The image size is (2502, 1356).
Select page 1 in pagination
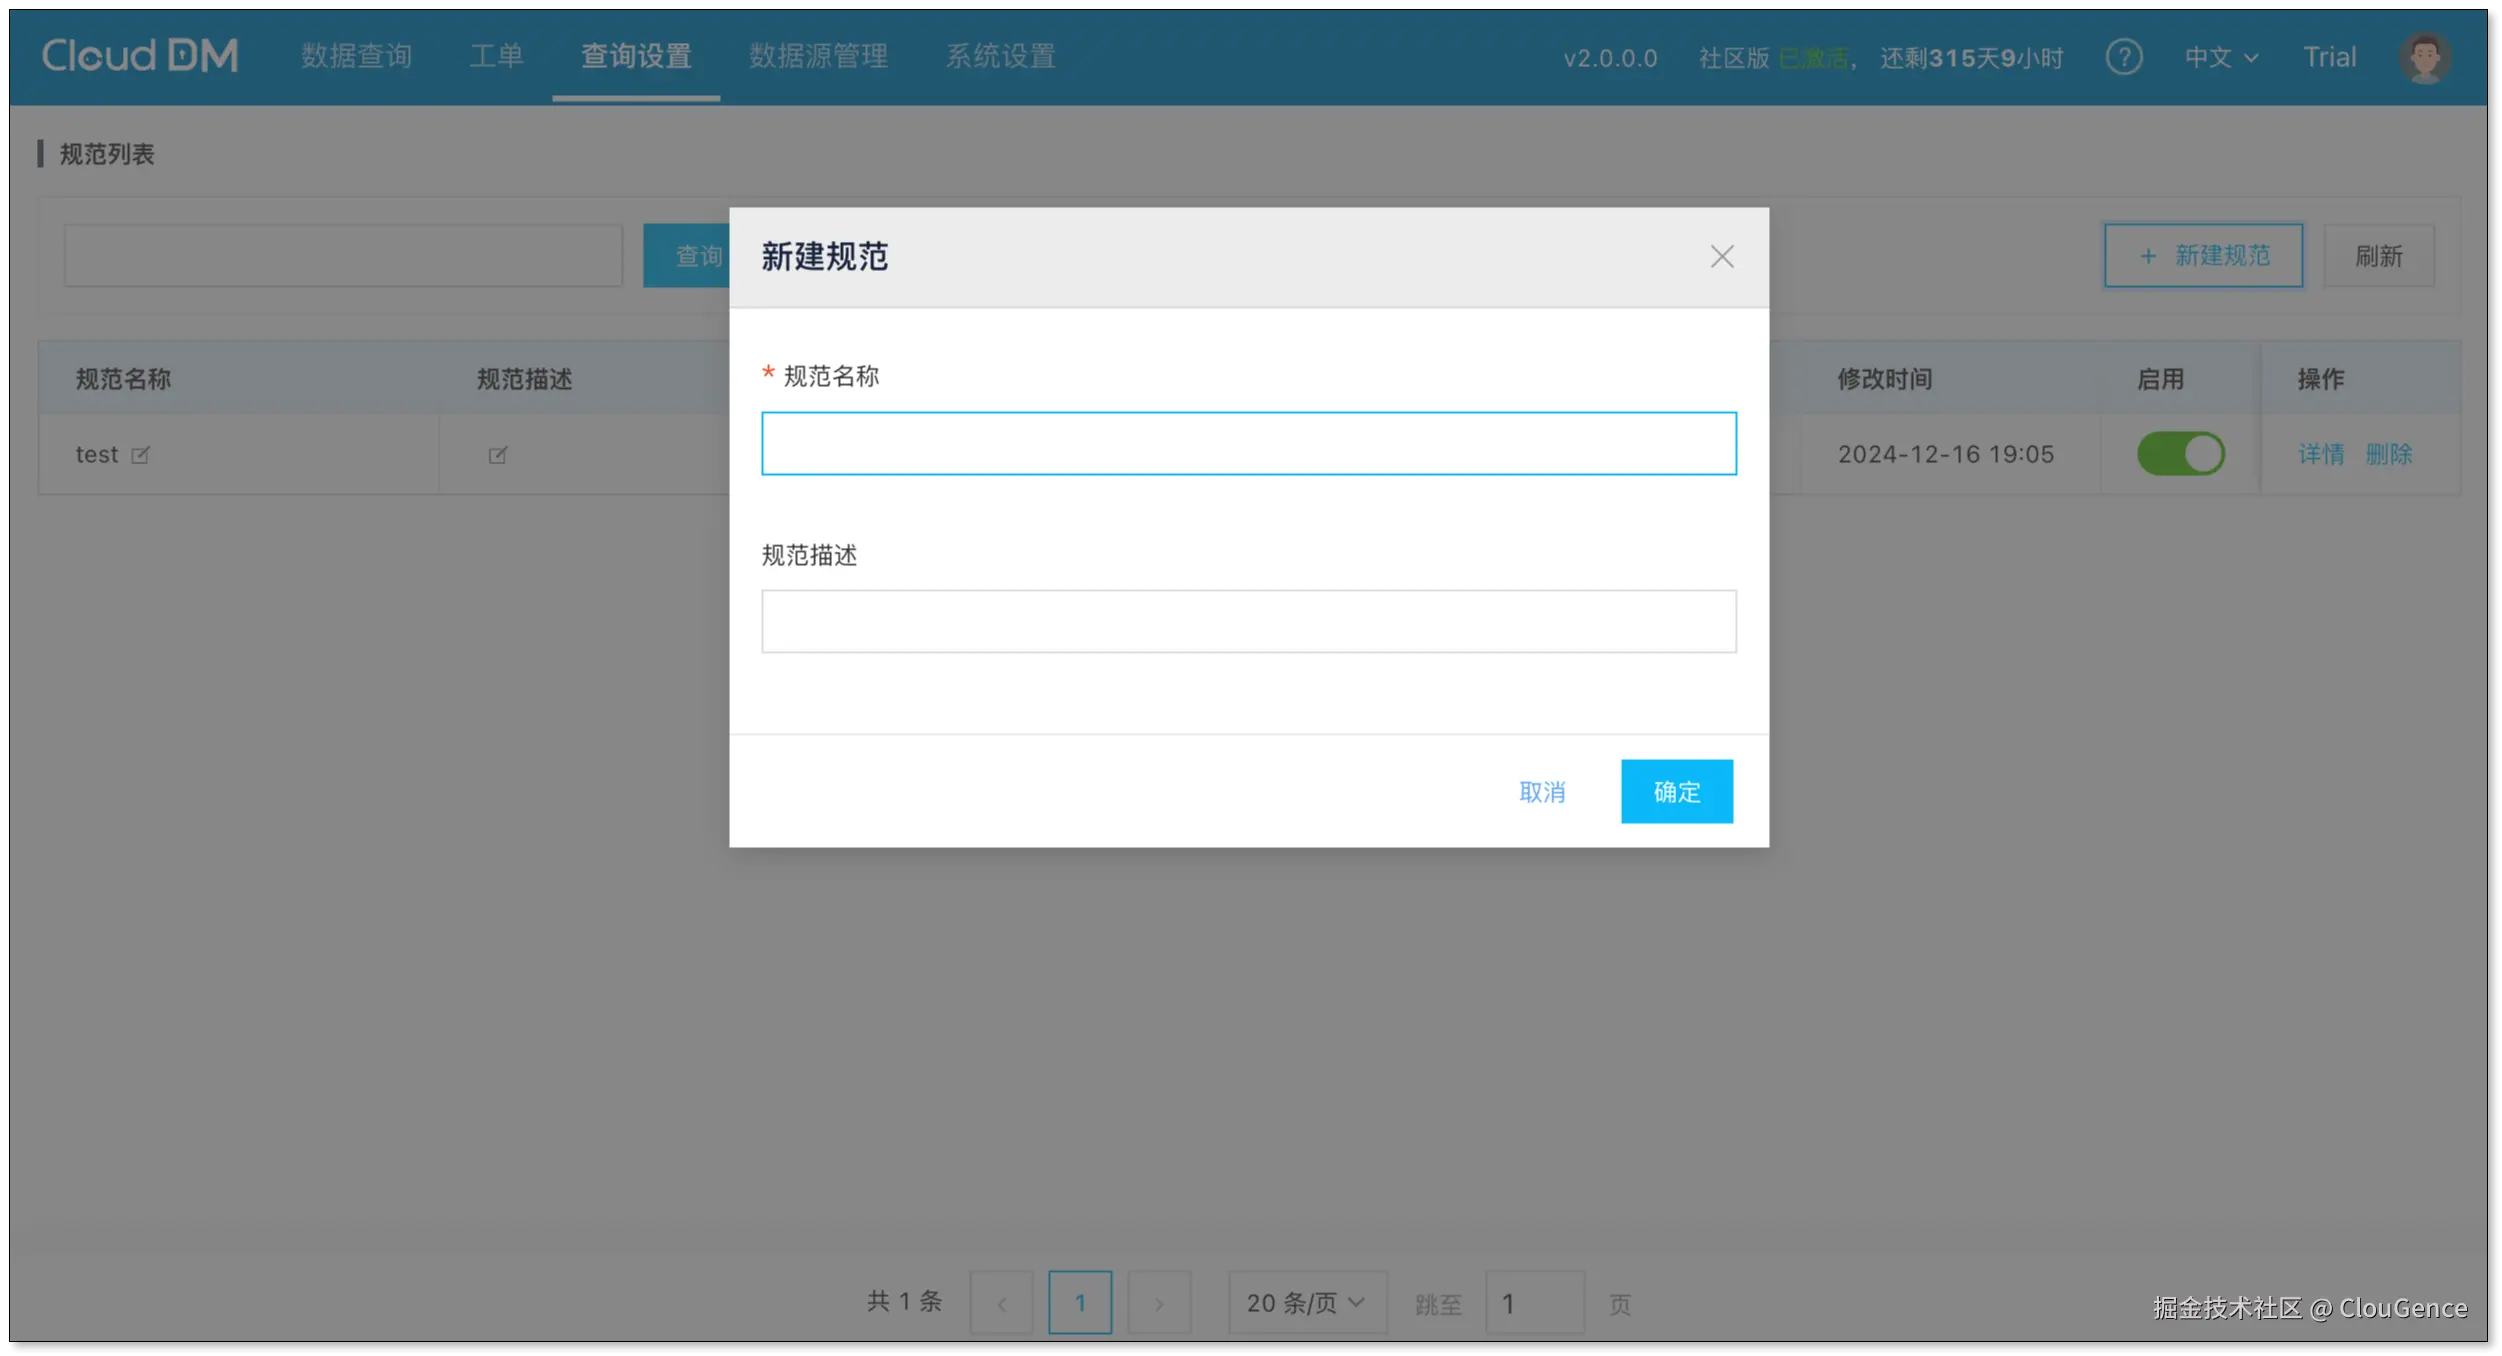point(1080,1303)
